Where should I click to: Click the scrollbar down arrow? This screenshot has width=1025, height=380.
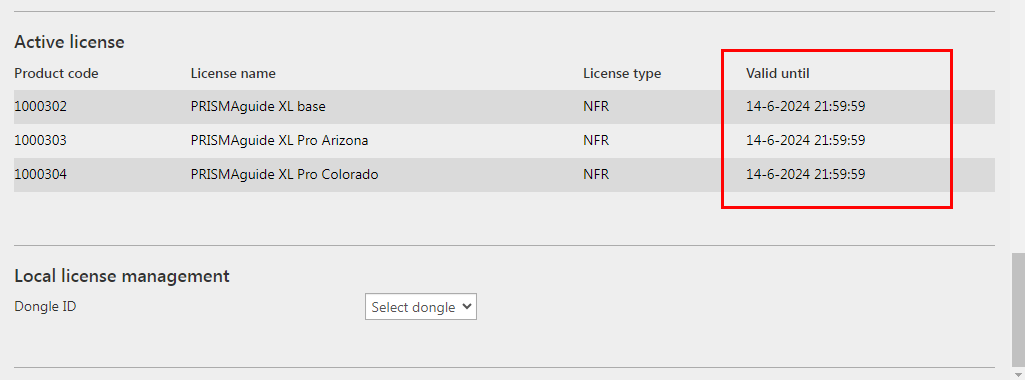pos(1018,374)
